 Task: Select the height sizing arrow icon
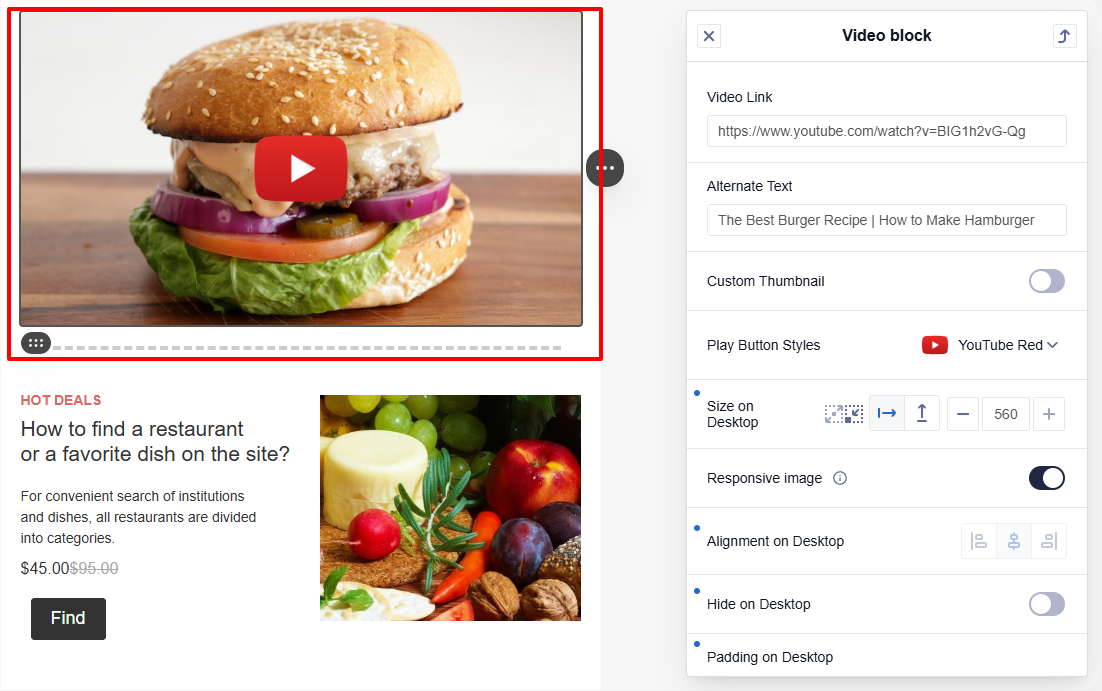point(921,414)
